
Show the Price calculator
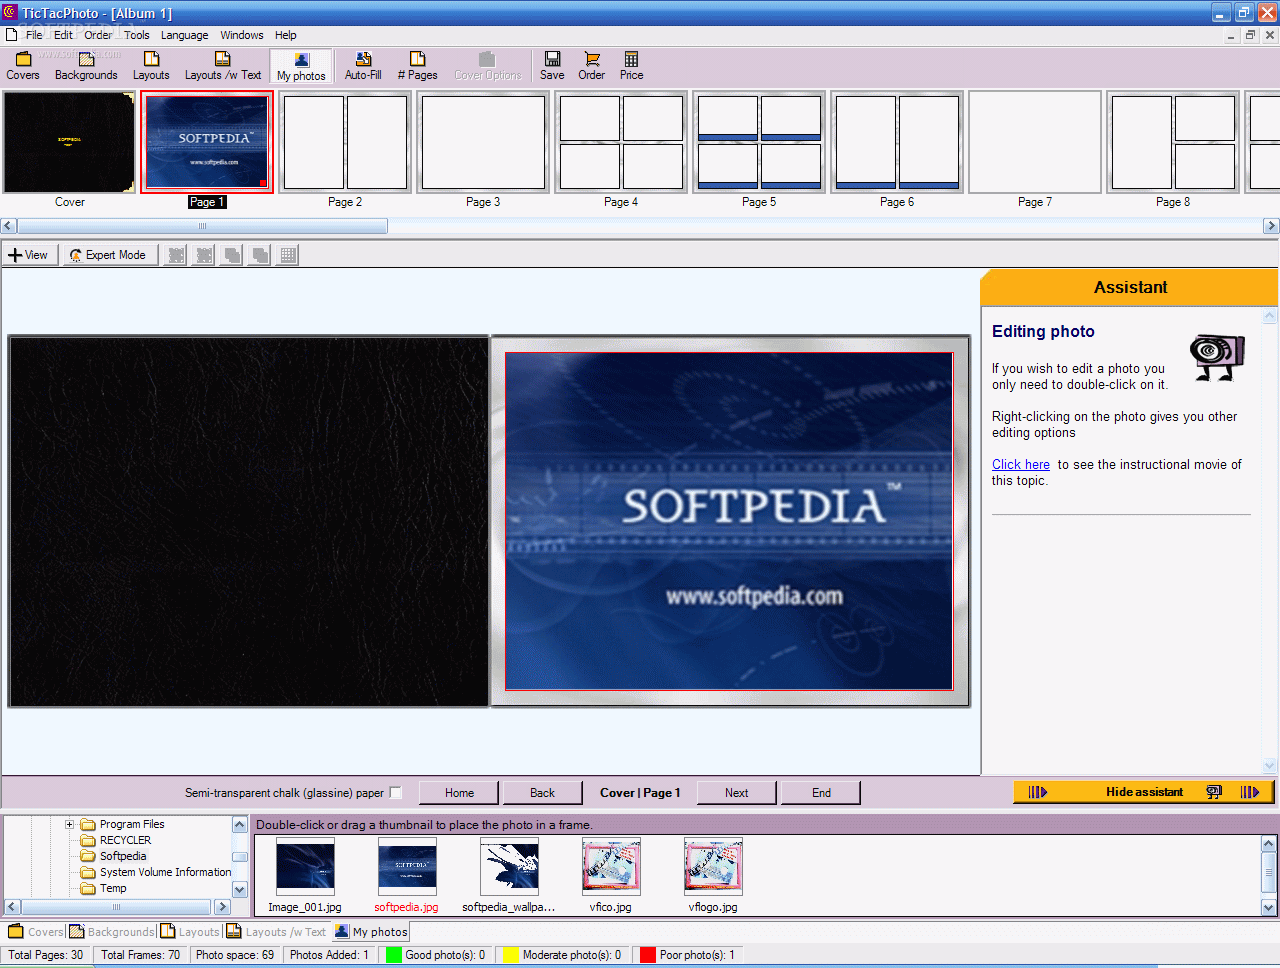click(x=631, y=66)
